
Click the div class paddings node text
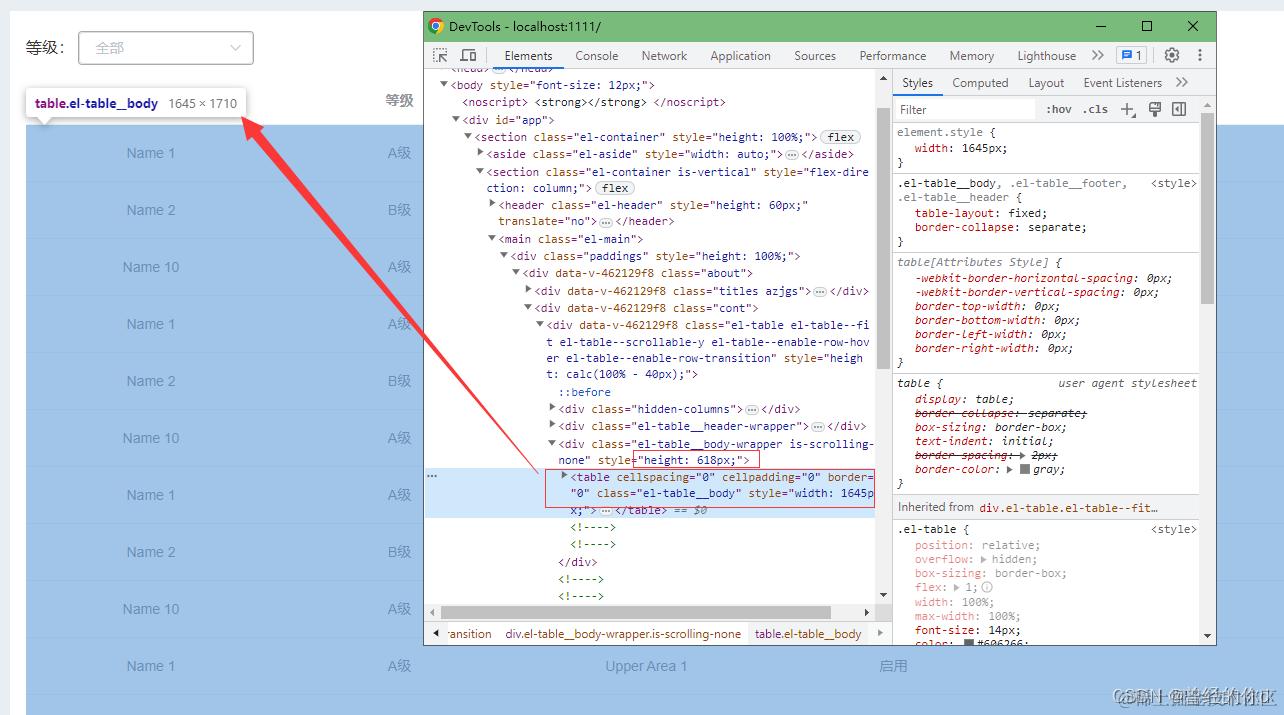(656, 256)
